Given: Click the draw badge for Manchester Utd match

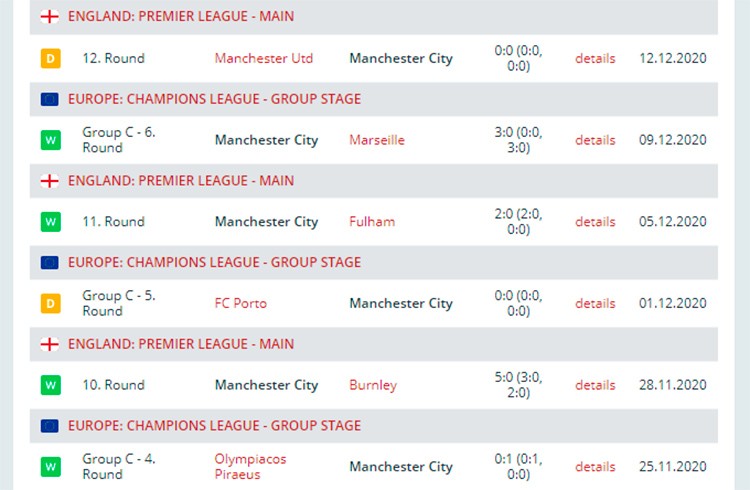Looking at the screenshot, I should click(x=51, y=58).
